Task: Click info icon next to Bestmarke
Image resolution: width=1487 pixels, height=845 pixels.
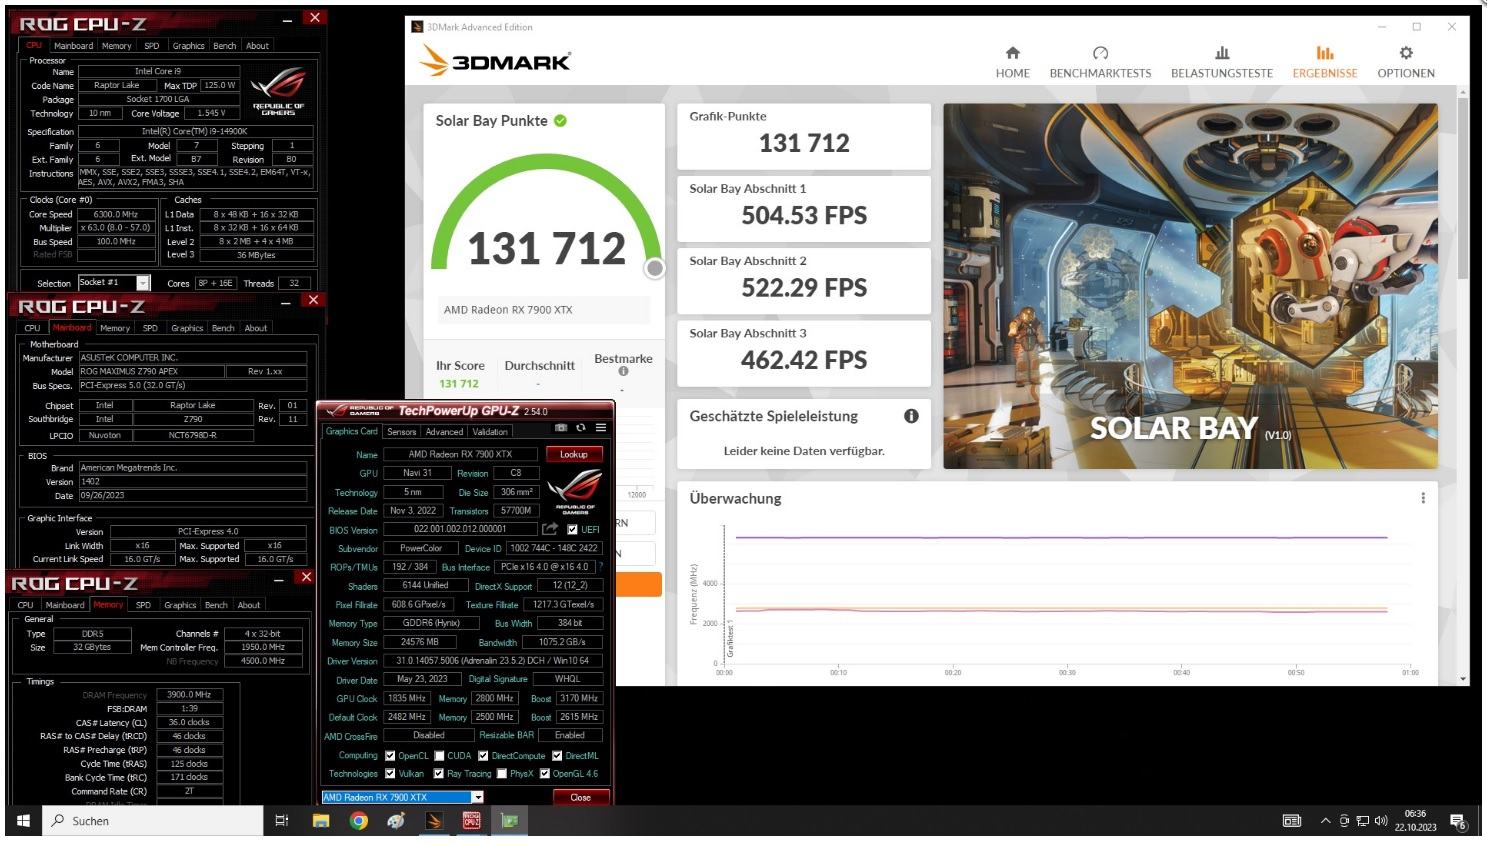Action: (623, 372)
